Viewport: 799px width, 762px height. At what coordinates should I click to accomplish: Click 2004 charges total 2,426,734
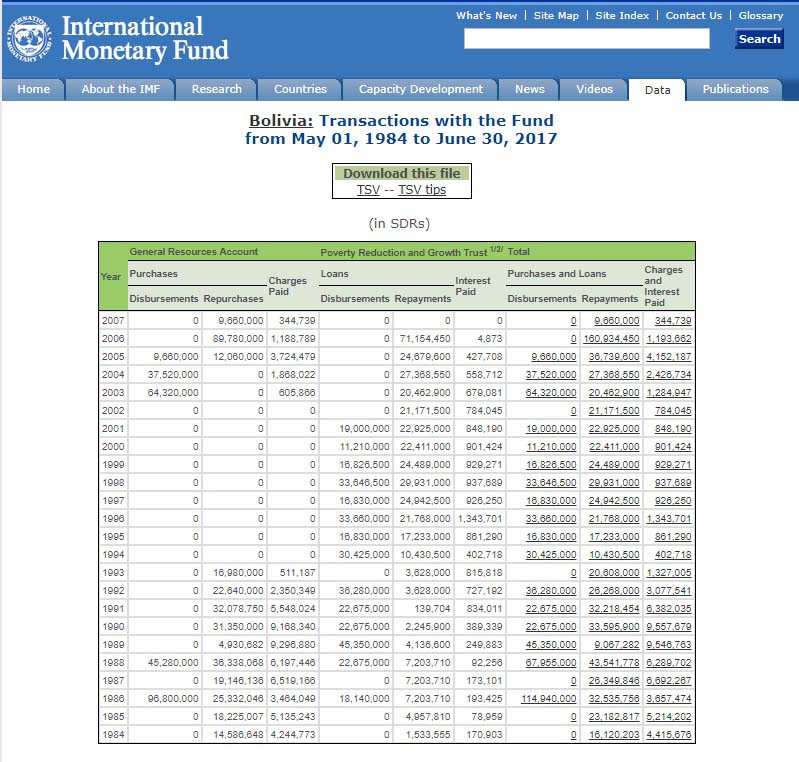click(x=669, y=375)
